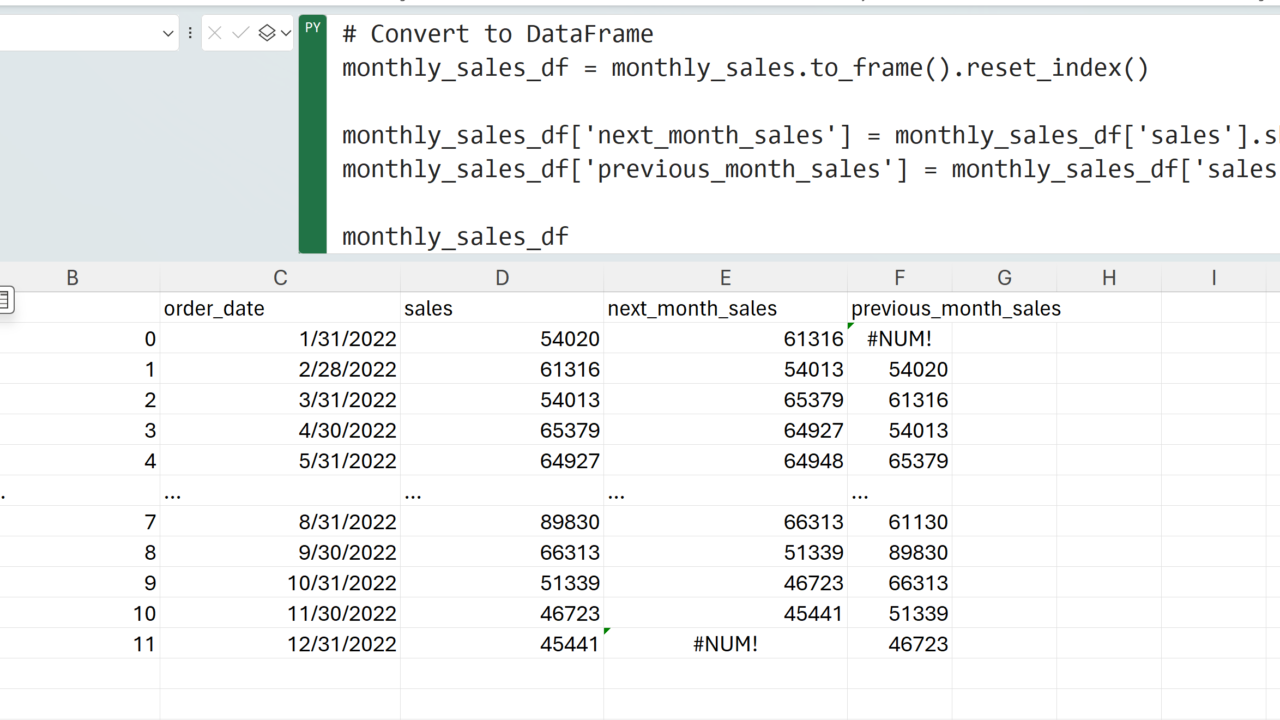1280x720 pixels.
Task: Click the vertical three-dot handle beside Name Box
Action: 190,34
